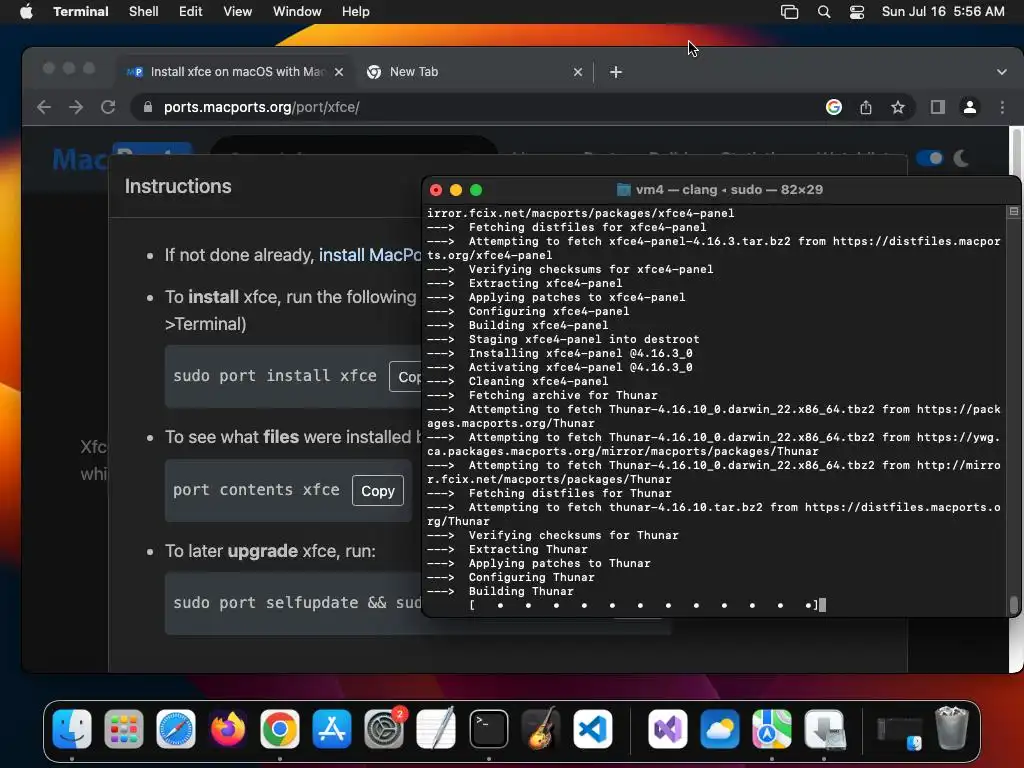Open Safari from the Dock
Screen dimensions: 1024x768
coord(176,729)
